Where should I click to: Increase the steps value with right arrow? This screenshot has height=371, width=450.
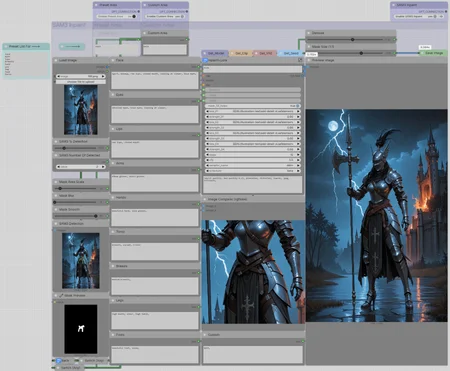(x=298, y=155)
